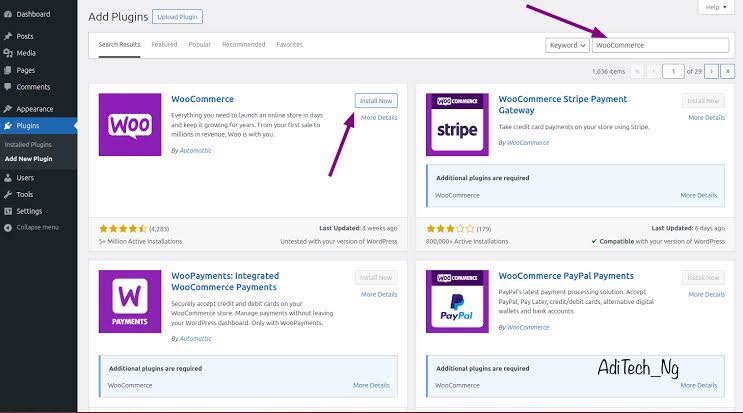Click WooCommerce author link under Stripe plugin
The image size is (743, 413).
[x=528, y=143]
